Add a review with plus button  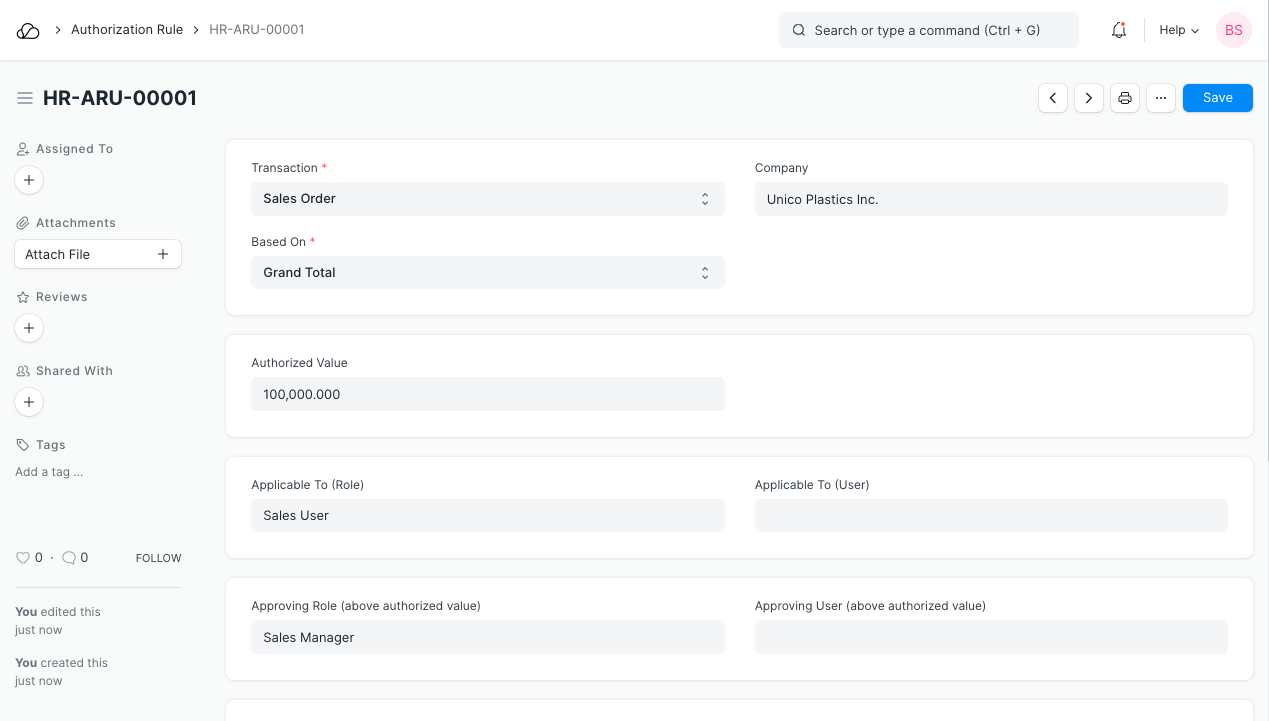29,328
